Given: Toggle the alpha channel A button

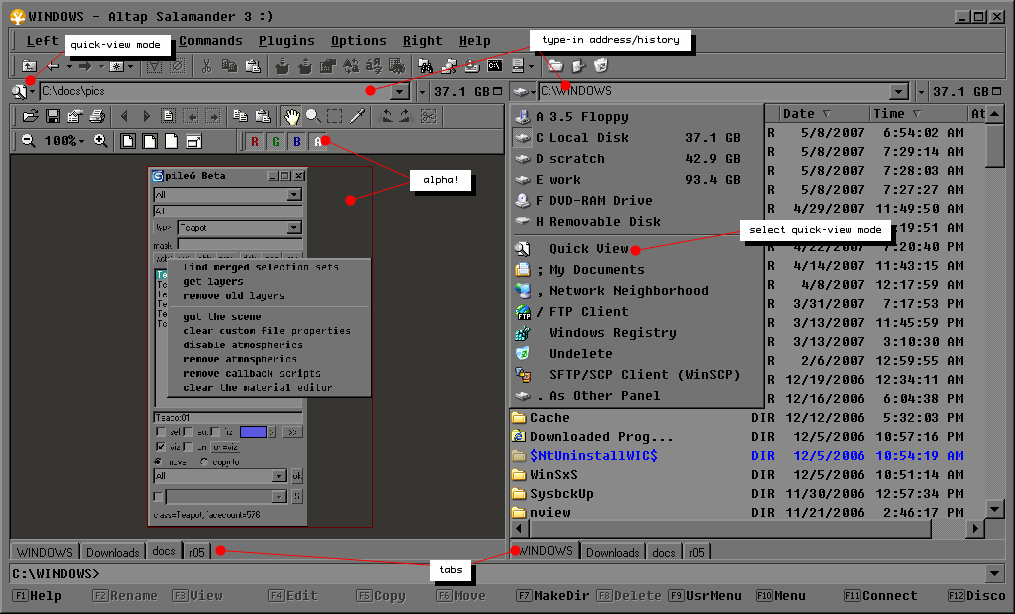Looking at the screenshot, I should (317, 142).
